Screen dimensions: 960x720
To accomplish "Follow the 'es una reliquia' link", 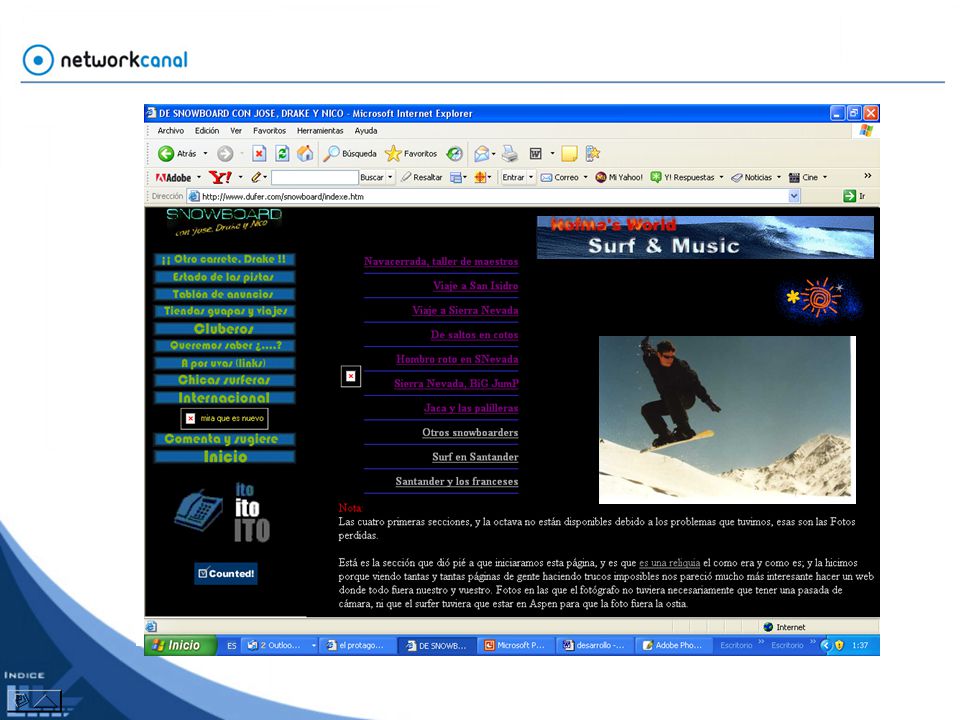I will point(670,563).
